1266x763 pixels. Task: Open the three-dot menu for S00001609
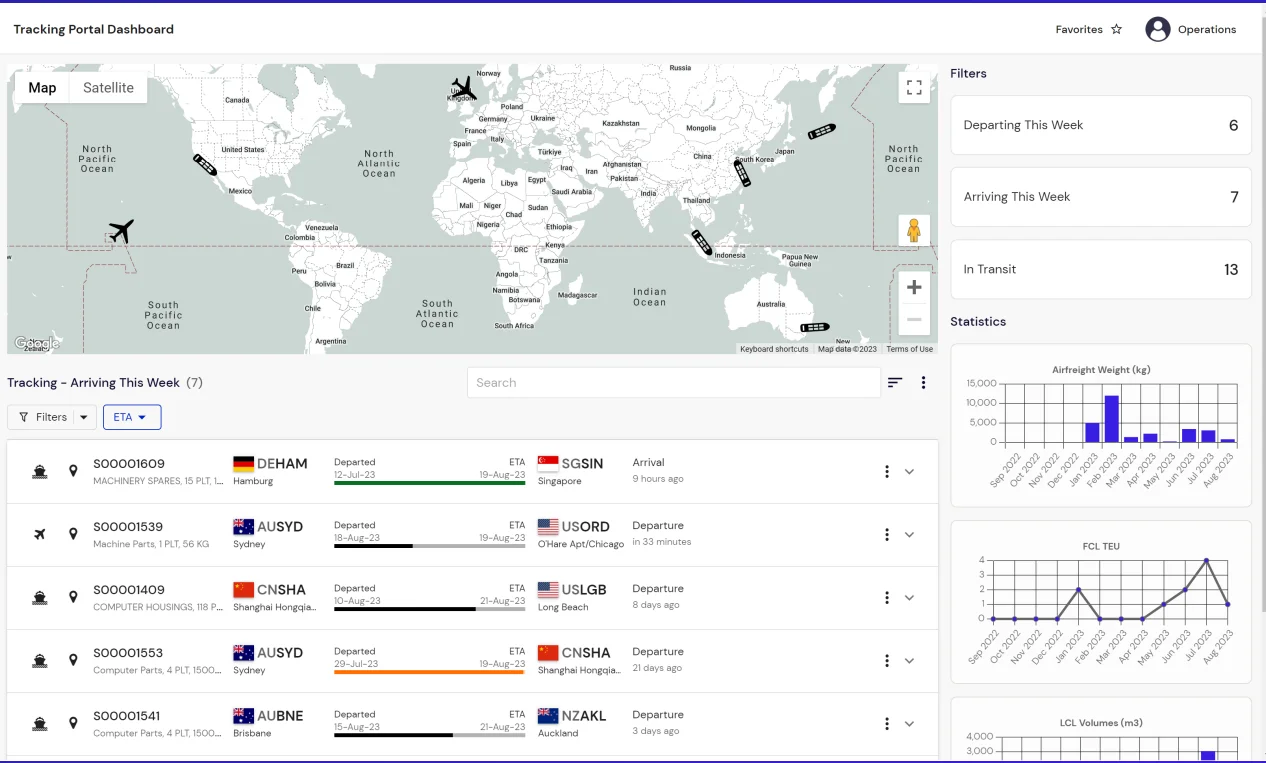point(887,472)
